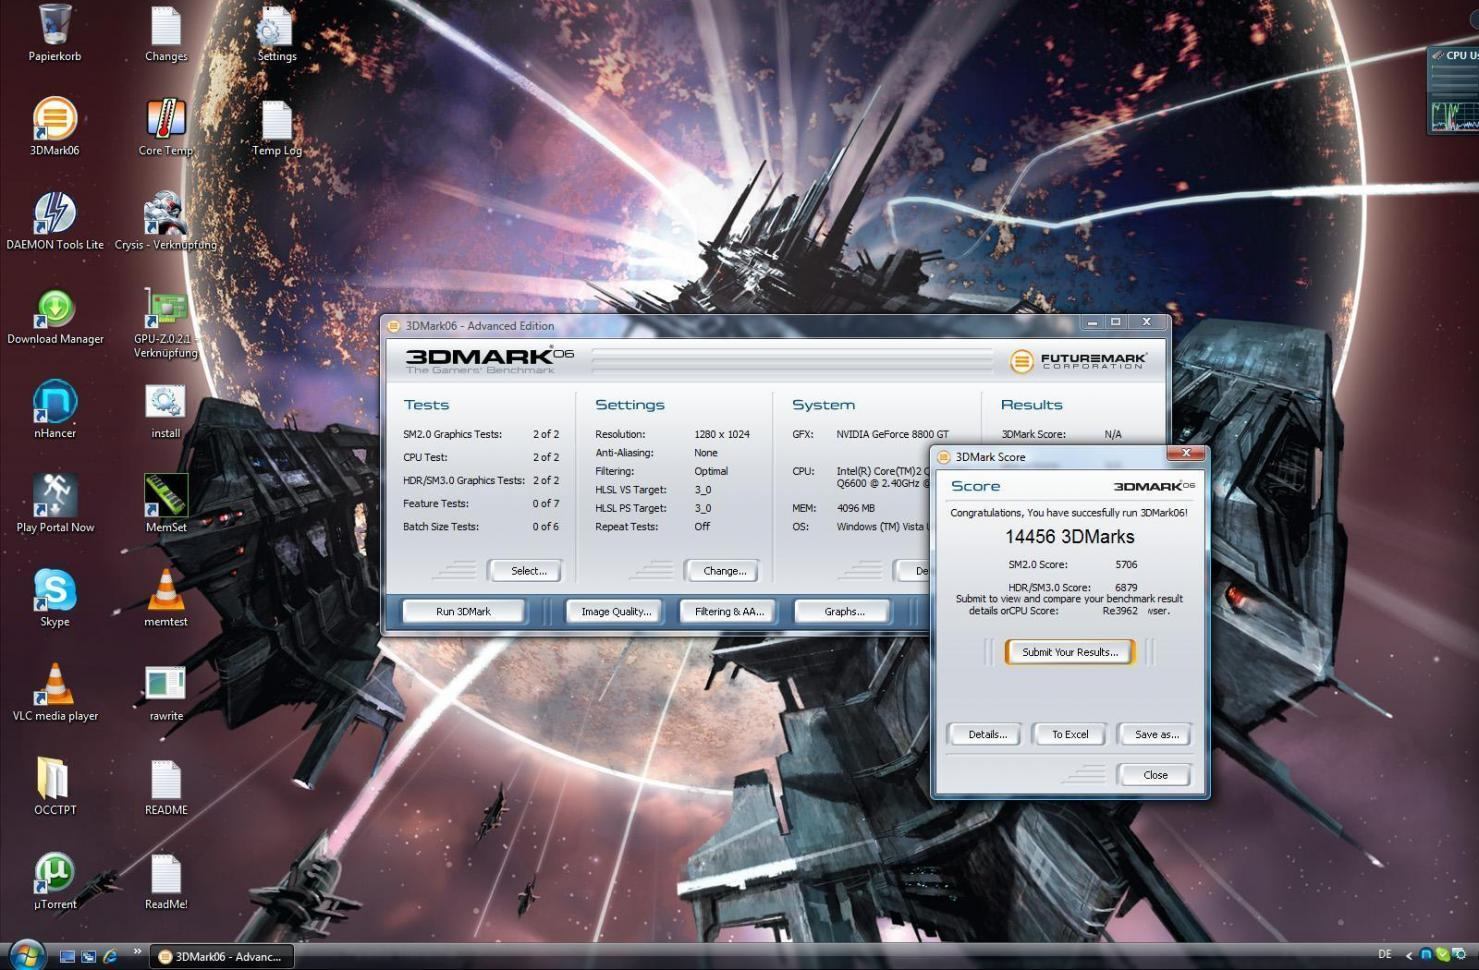Launch the 3DMark06 desktop shortcut
The width and height of the screenshot is (1479, 970).
[55, 126]
